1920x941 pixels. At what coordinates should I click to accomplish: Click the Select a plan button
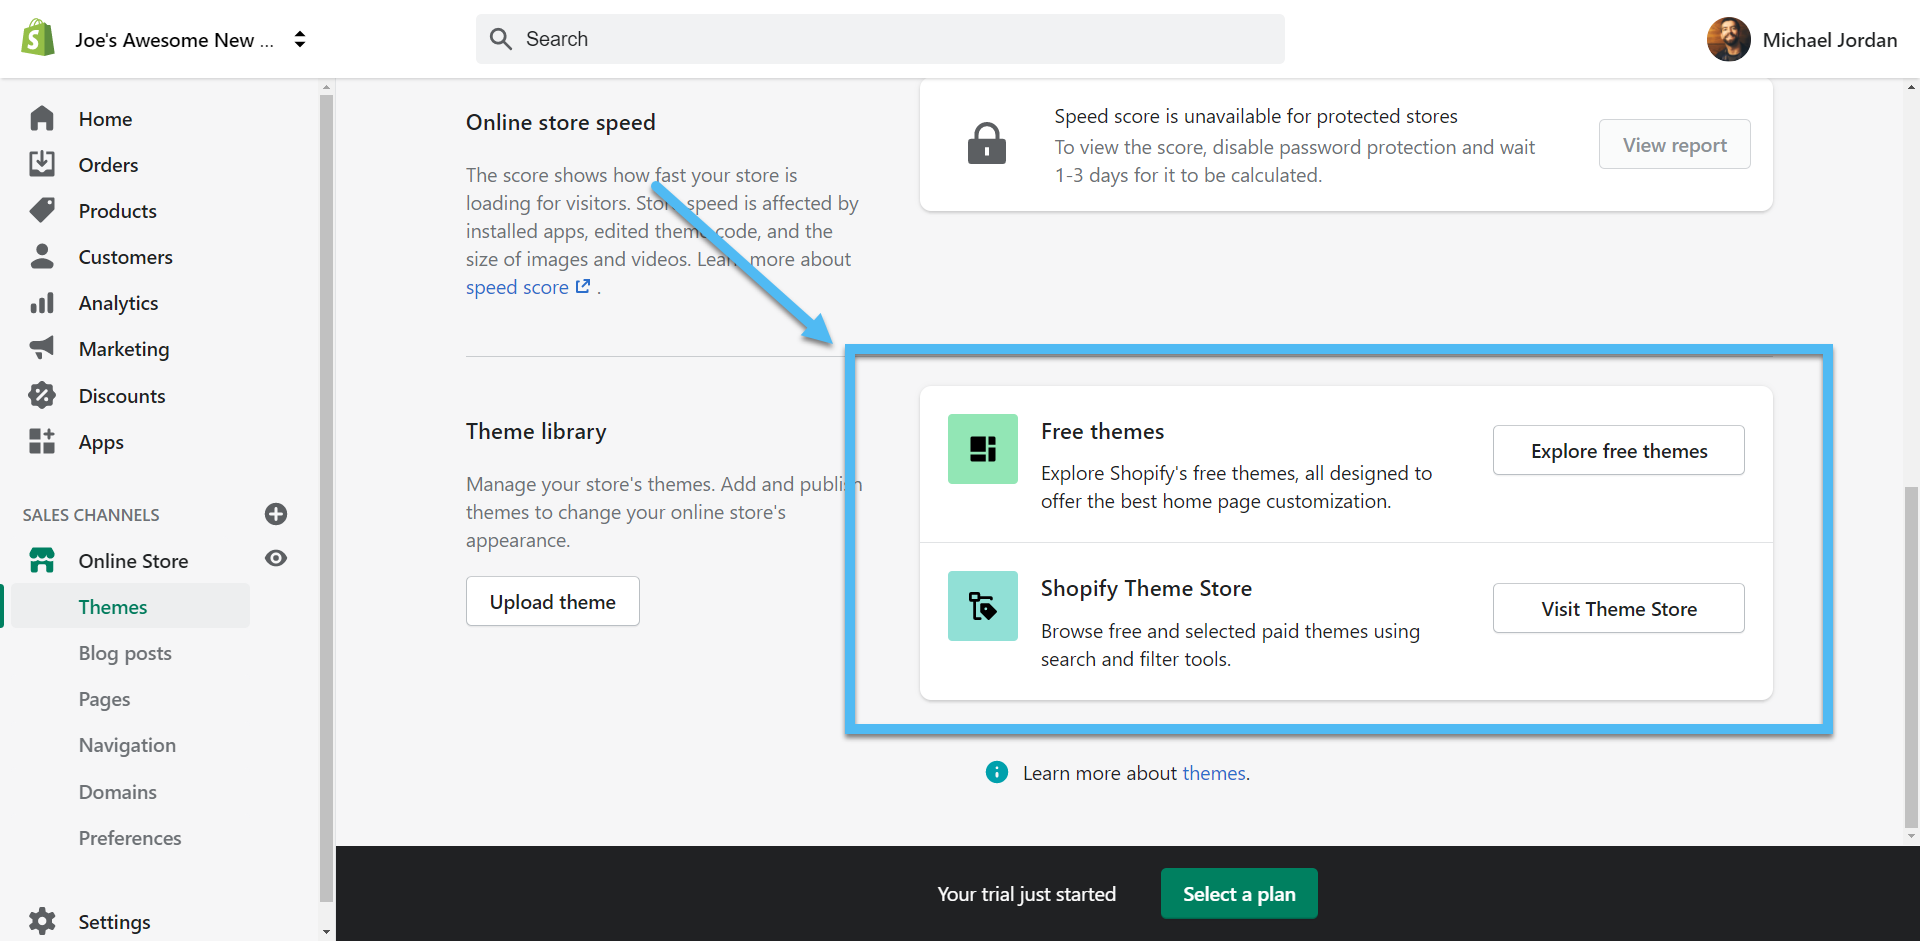[x=1239, y=894]
